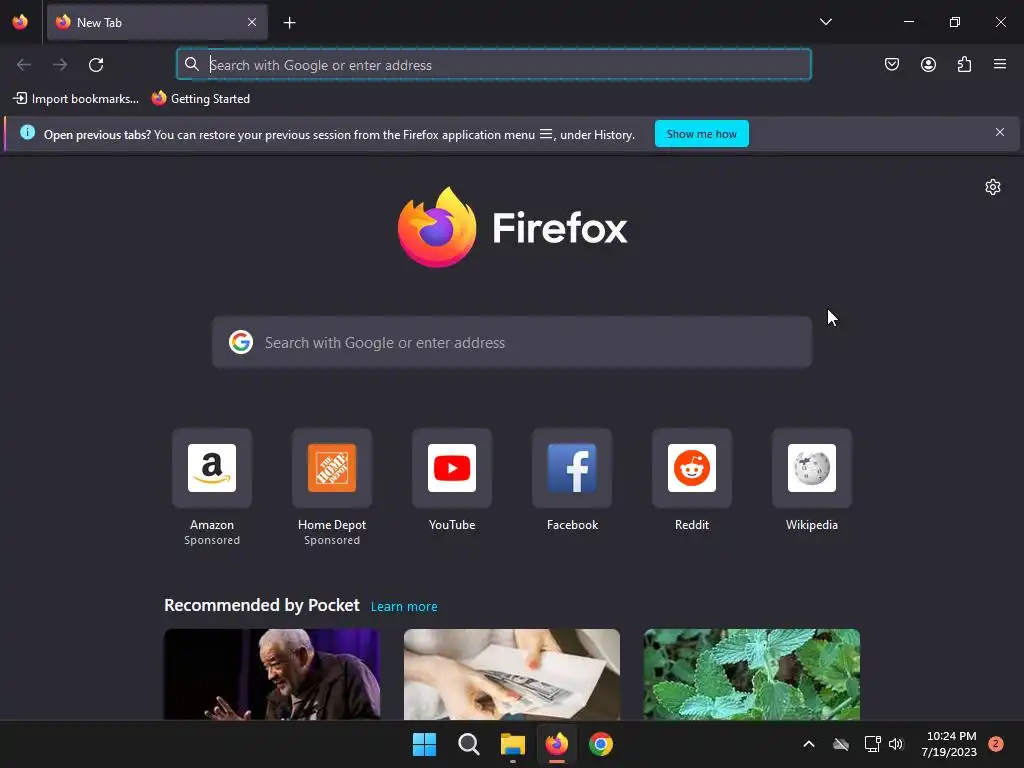
Task: Open the clock showing 10:24 PM
Action: (x=950, y=744)
